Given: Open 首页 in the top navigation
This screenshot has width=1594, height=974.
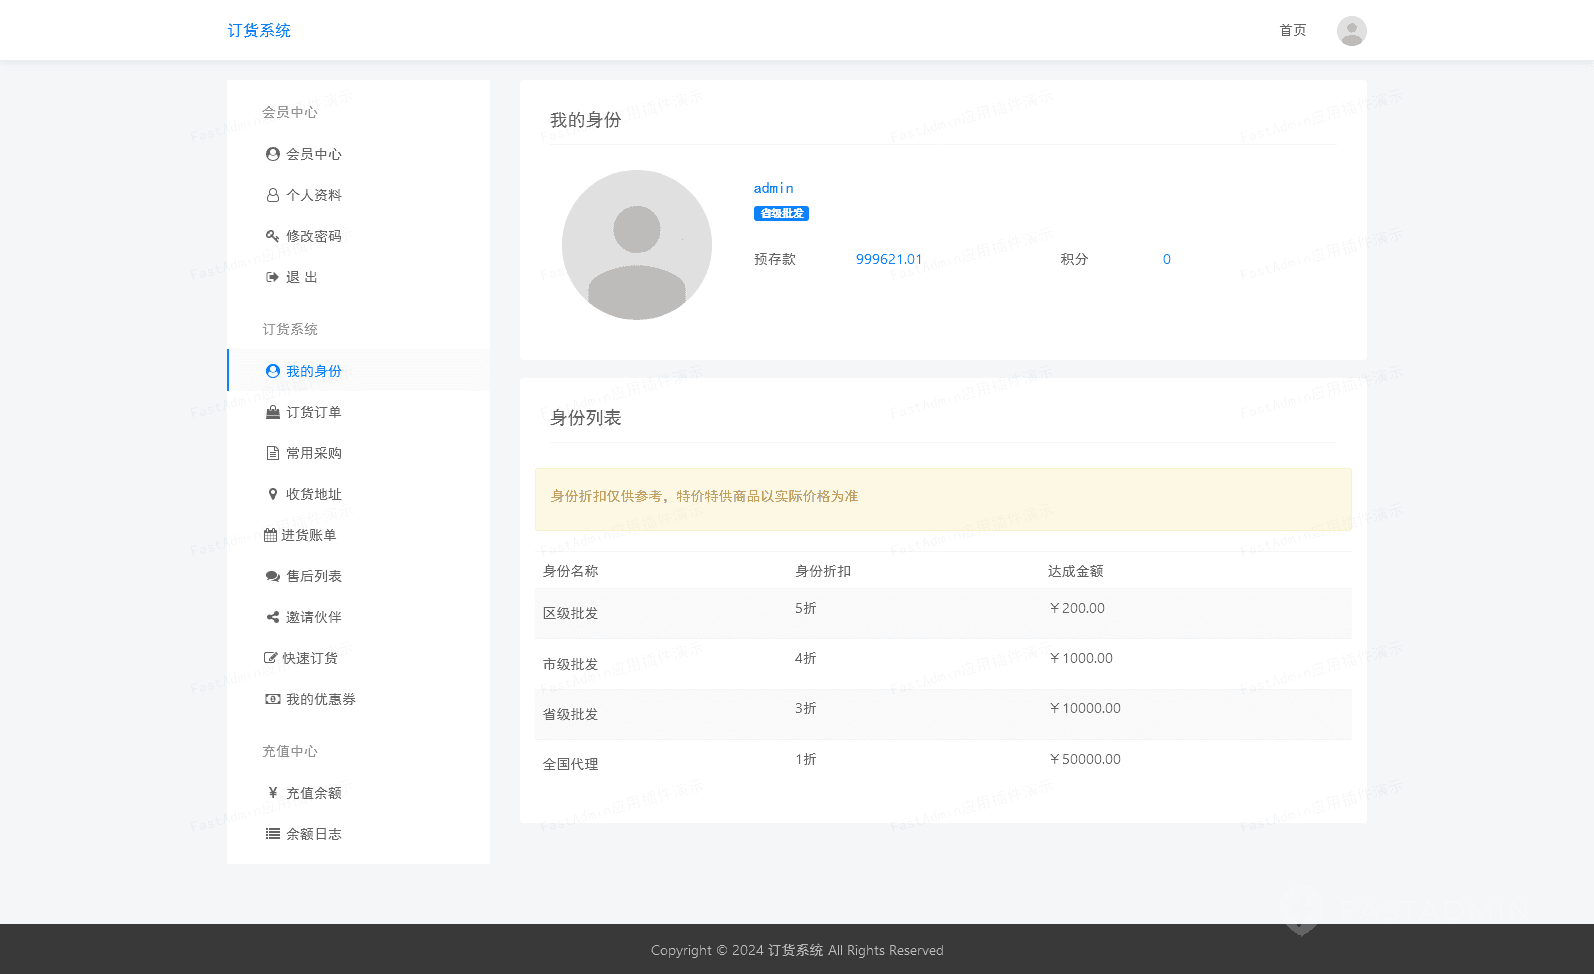Looking at the screenshot, I should 1292,30.
